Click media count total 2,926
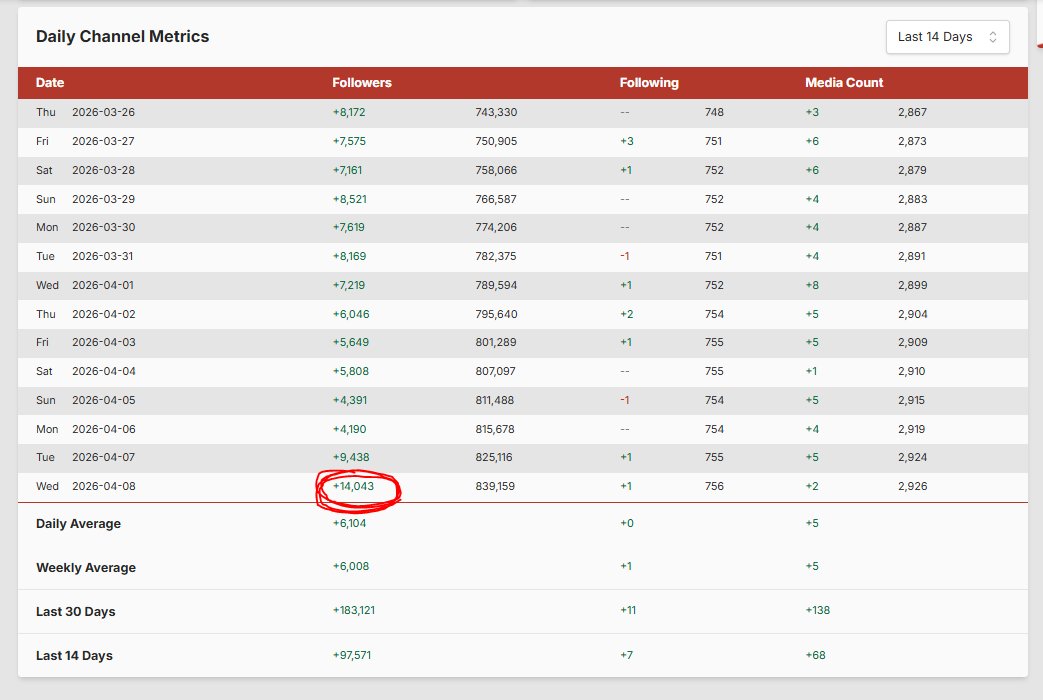 coord(912,486)
